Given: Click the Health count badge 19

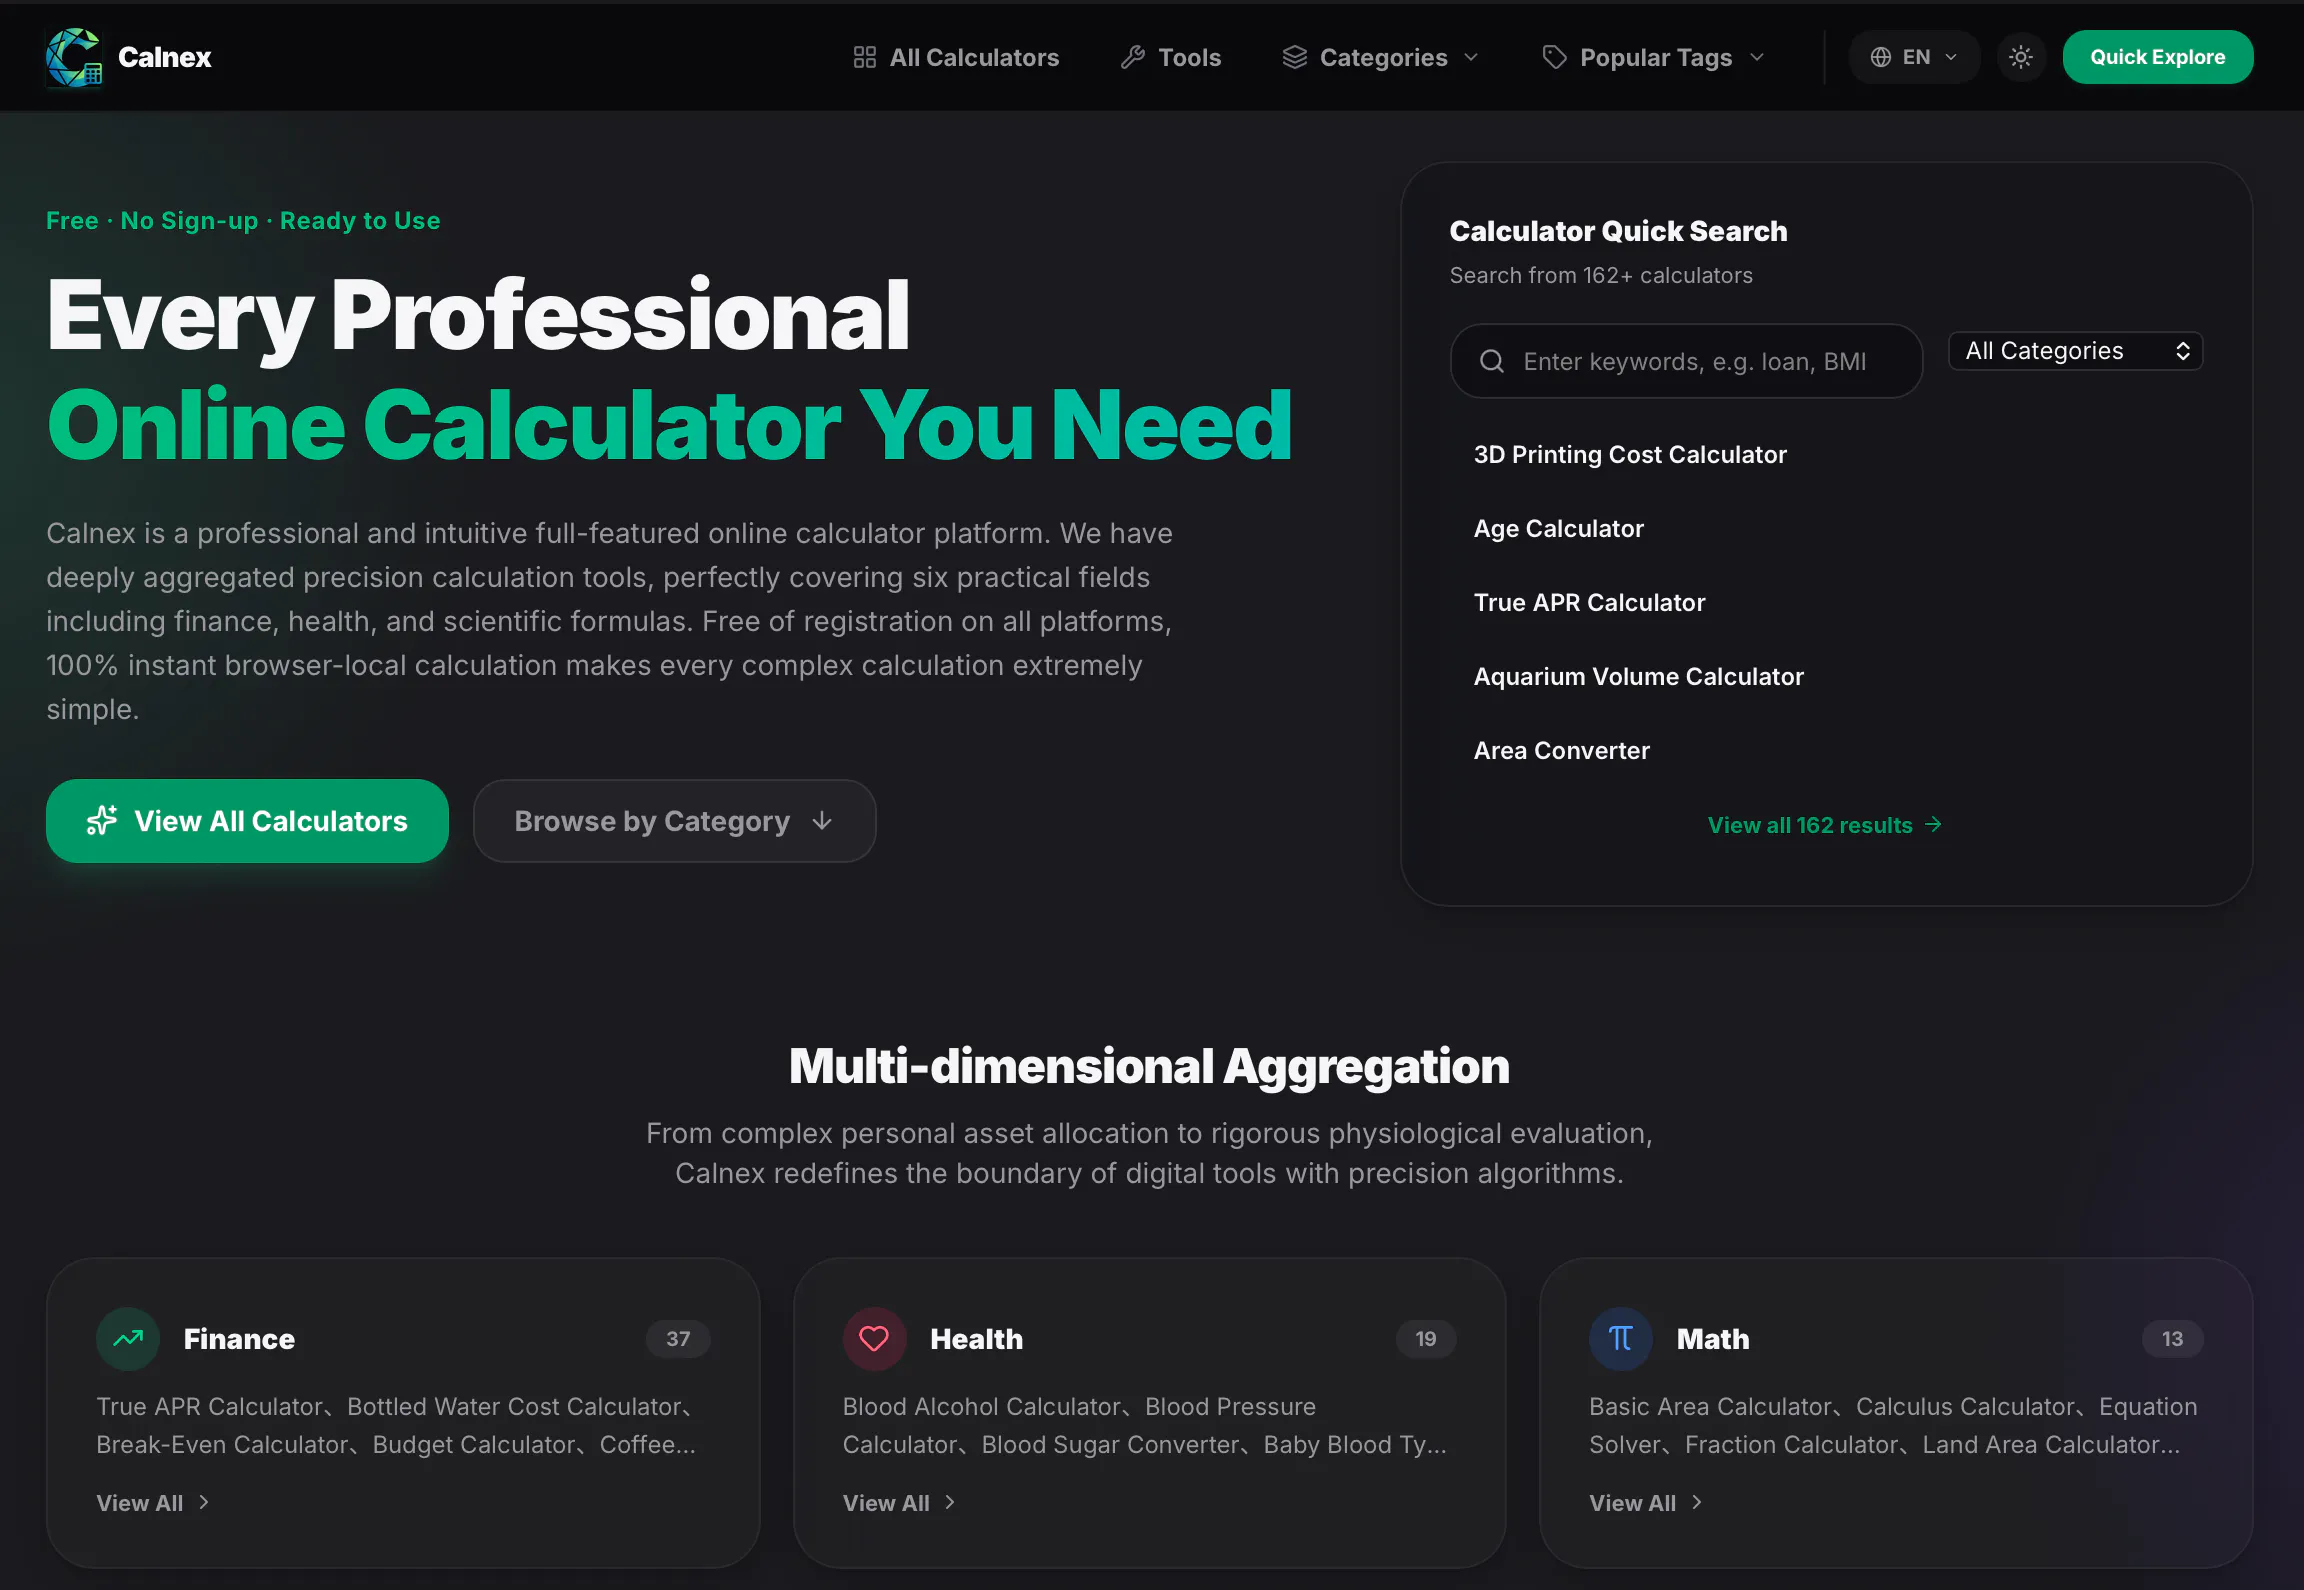Looking at the screenshot, I should [x=1426, y=1339].
